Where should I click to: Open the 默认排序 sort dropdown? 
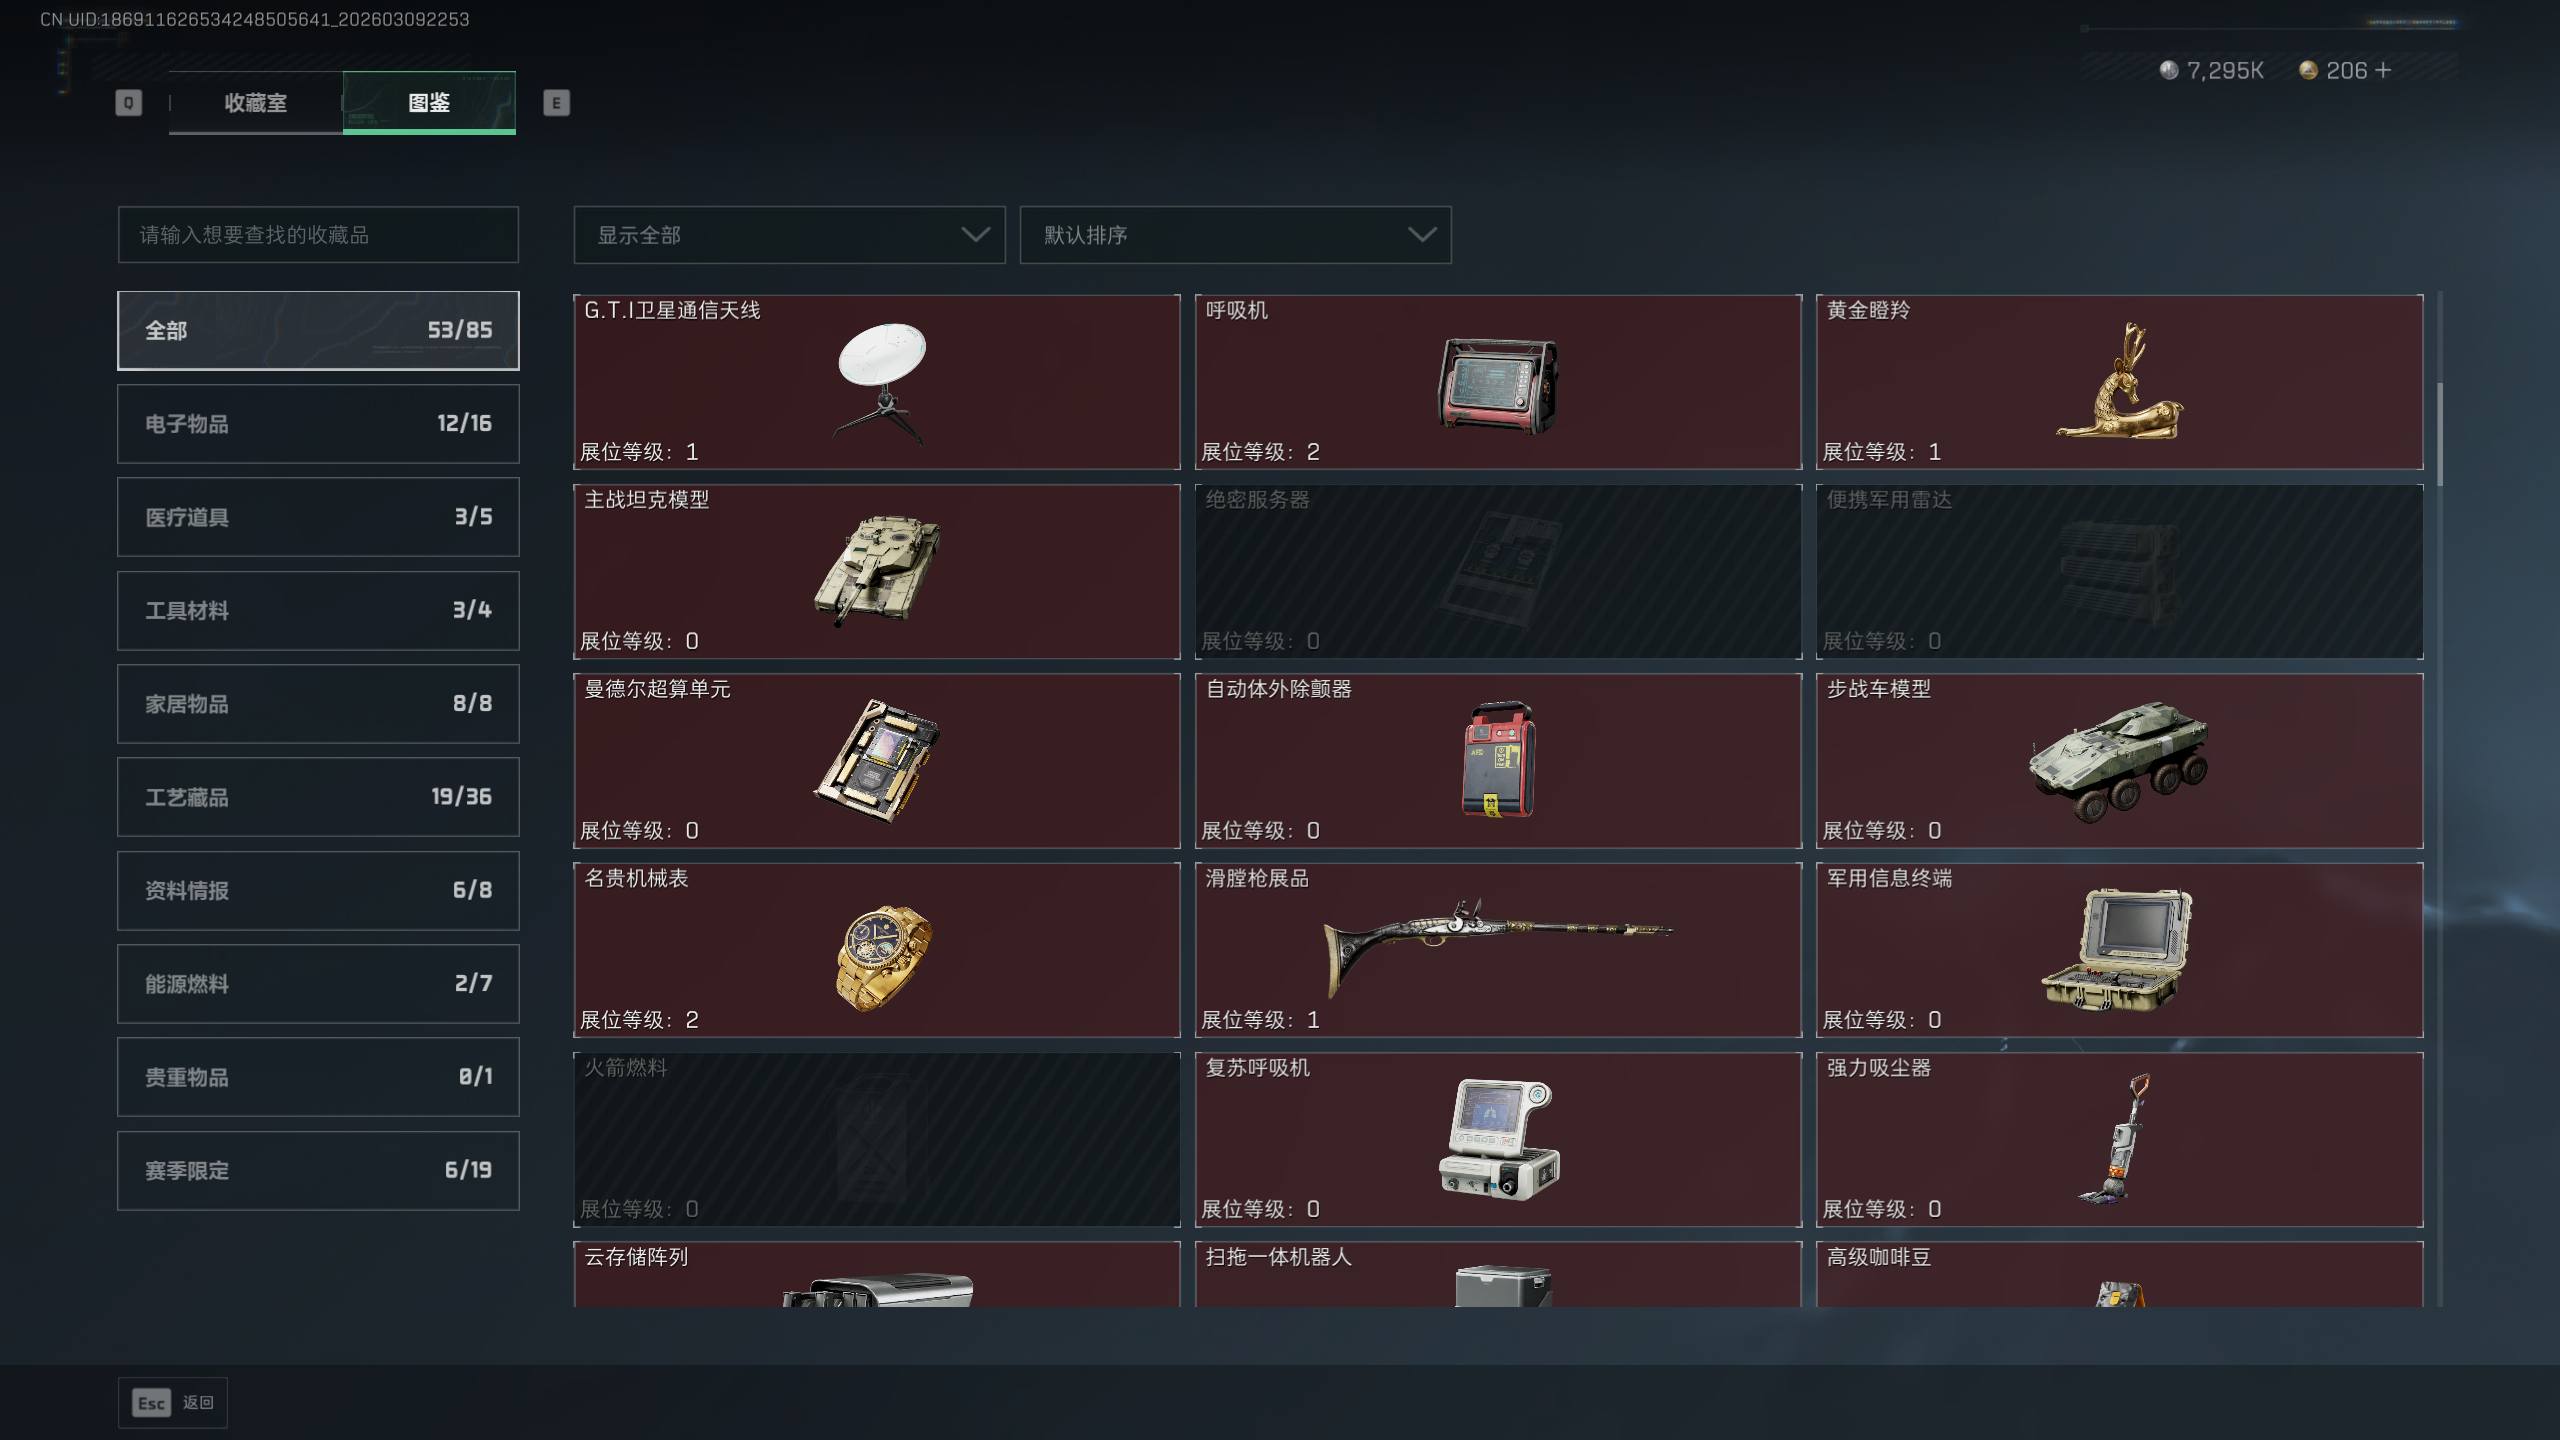(1235, 235)
